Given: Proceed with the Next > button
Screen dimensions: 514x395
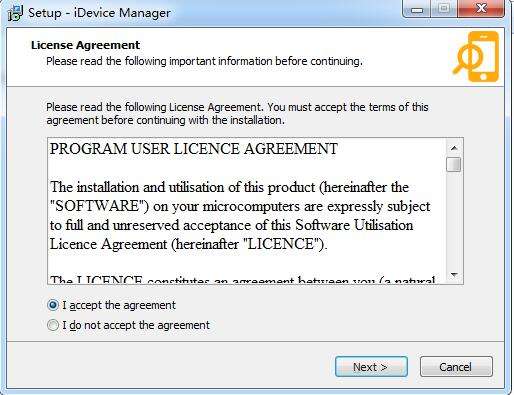Looking at the screenshot, I should [x=371, y=367].
